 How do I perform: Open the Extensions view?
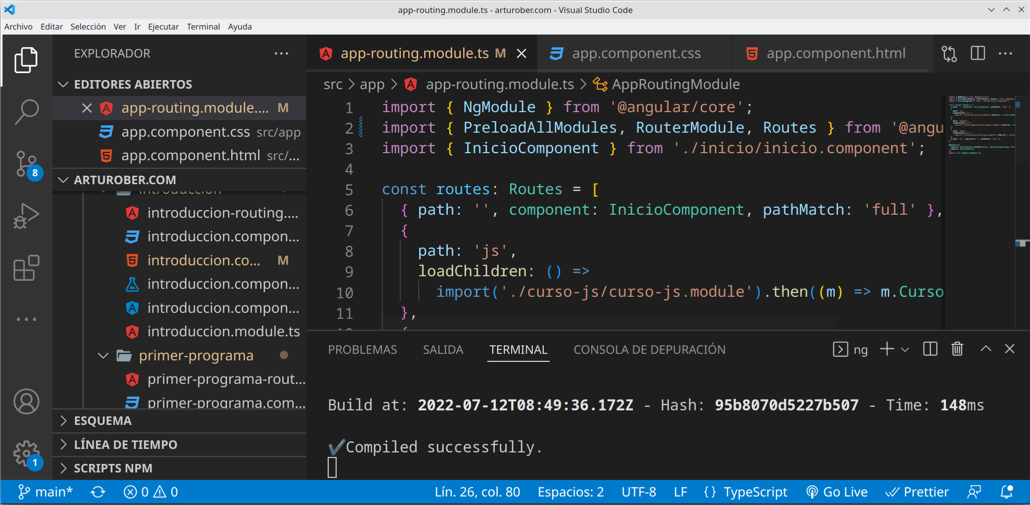tap(27, 268)
